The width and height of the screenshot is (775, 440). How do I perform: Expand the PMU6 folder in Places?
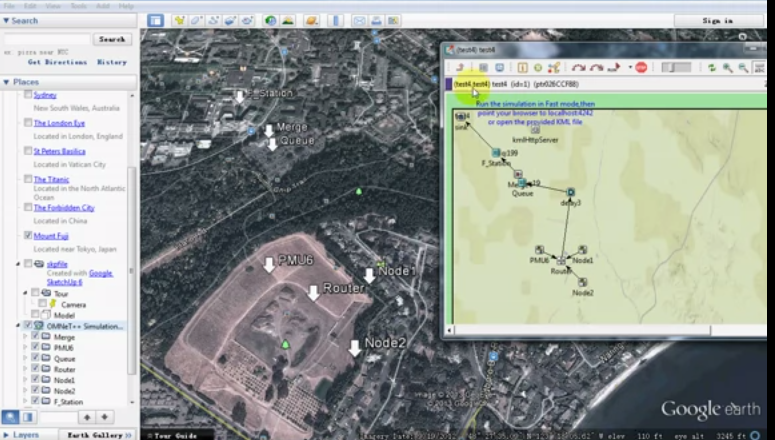[x=25, y=347]
